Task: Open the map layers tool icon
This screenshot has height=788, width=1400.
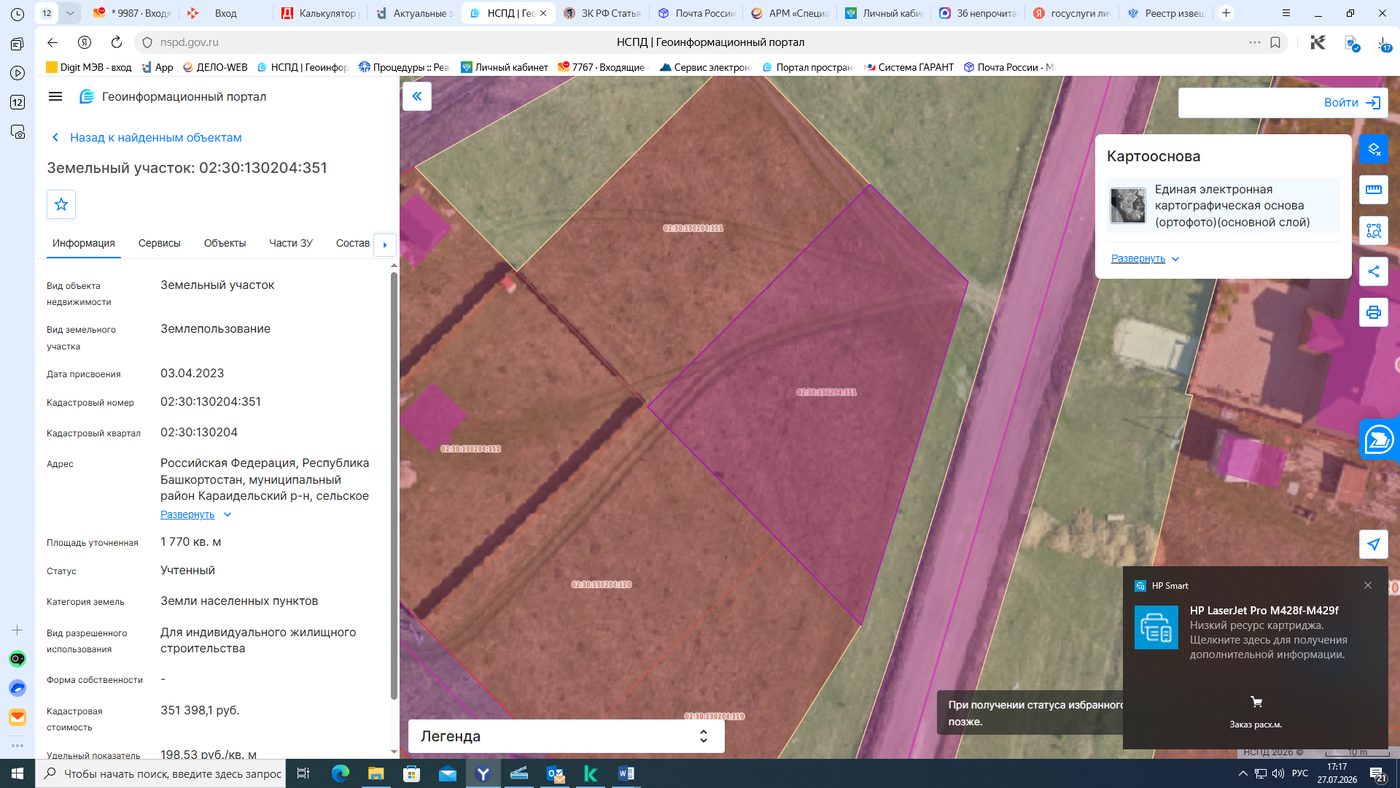Action: 1374,149
